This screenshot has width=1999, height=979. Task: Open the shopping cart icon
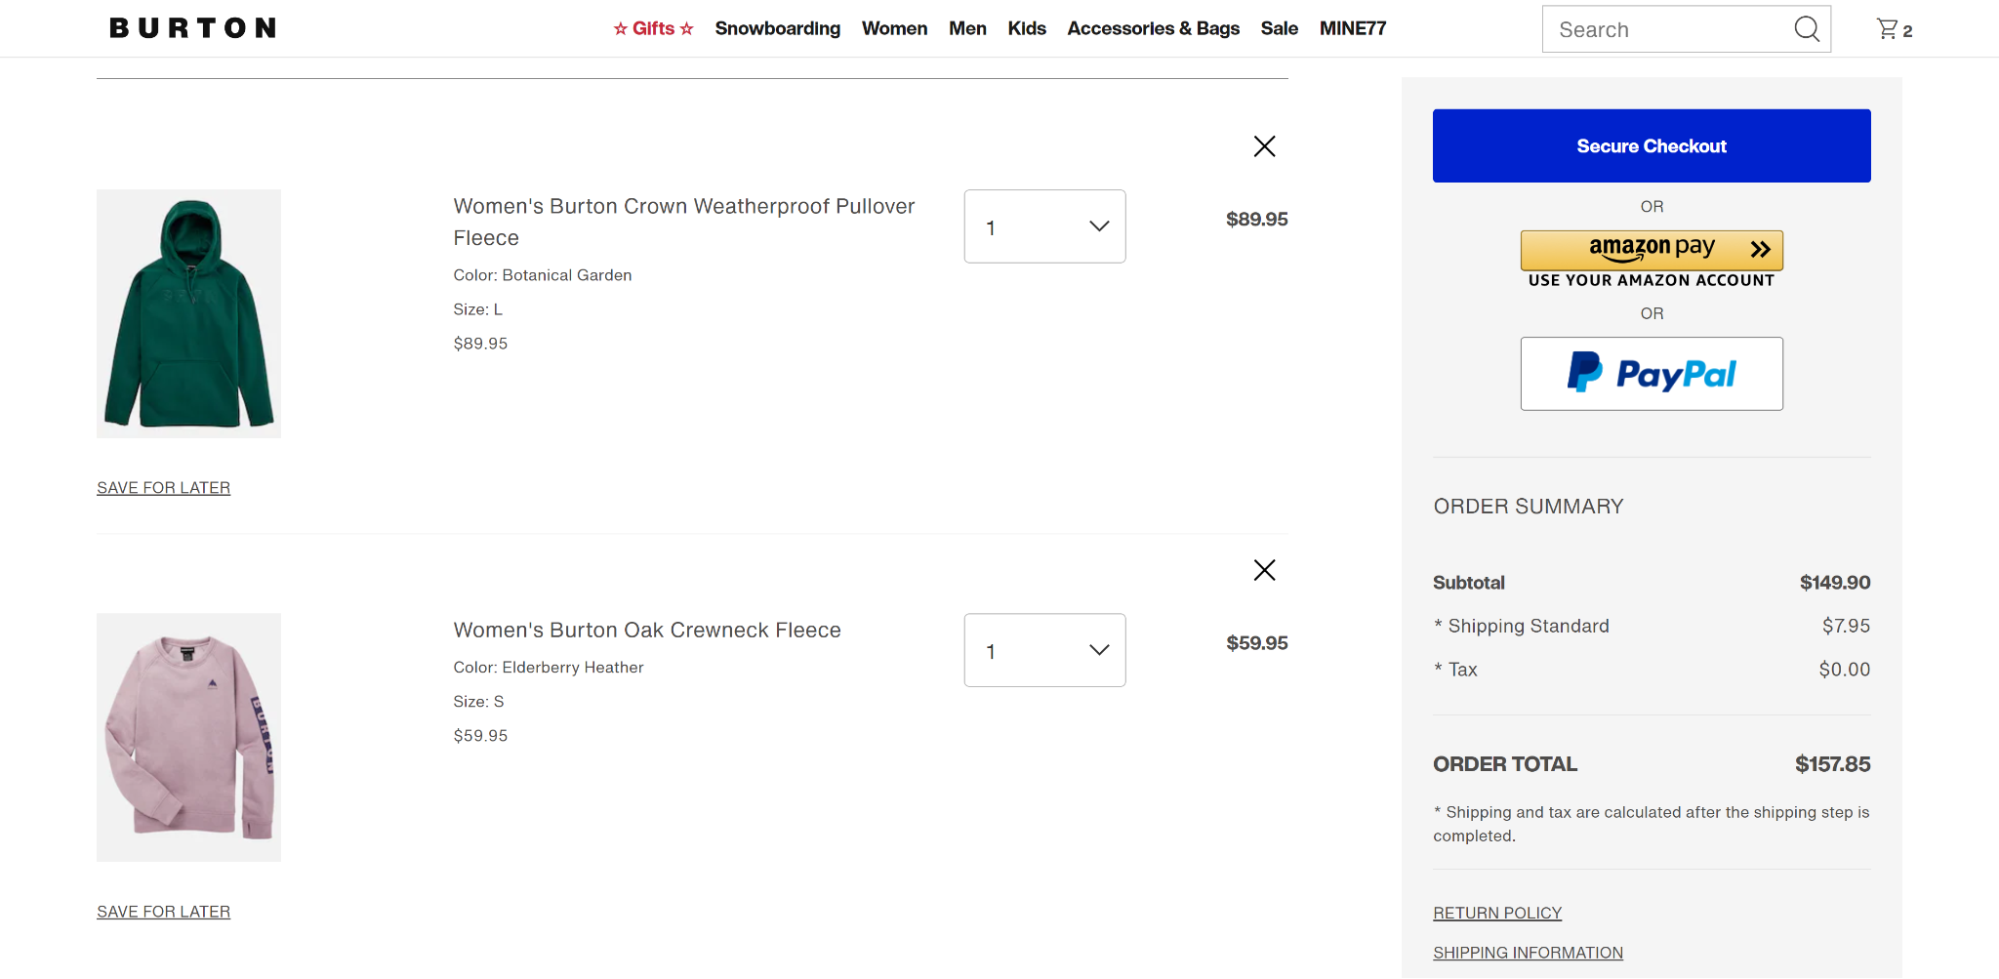[x=1894, y=29]
